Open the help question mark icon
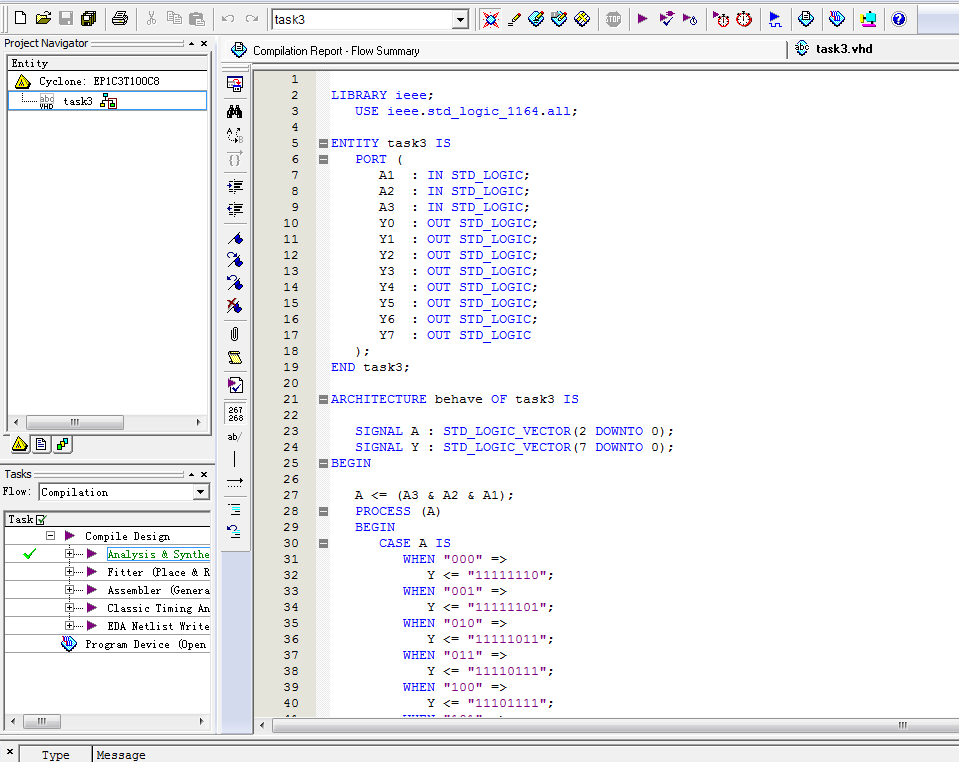This screenshot has height=762, width=959. tap(898, 19)
